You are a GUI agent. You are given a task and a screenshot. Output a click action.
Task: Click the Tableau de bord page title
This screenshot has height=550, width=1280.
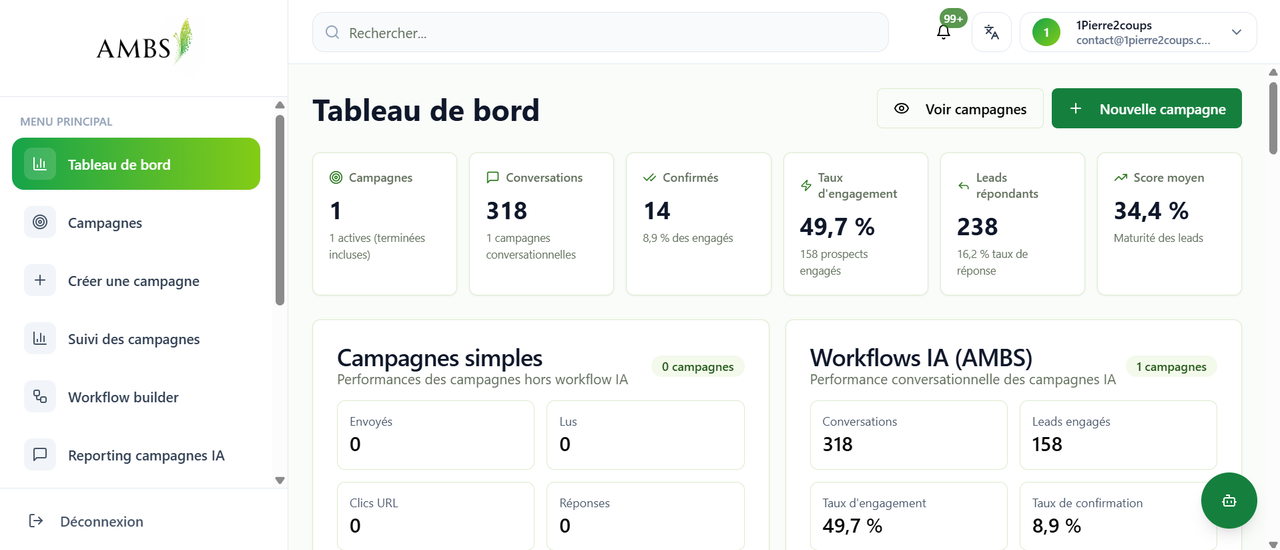click(x=426, y=109)
